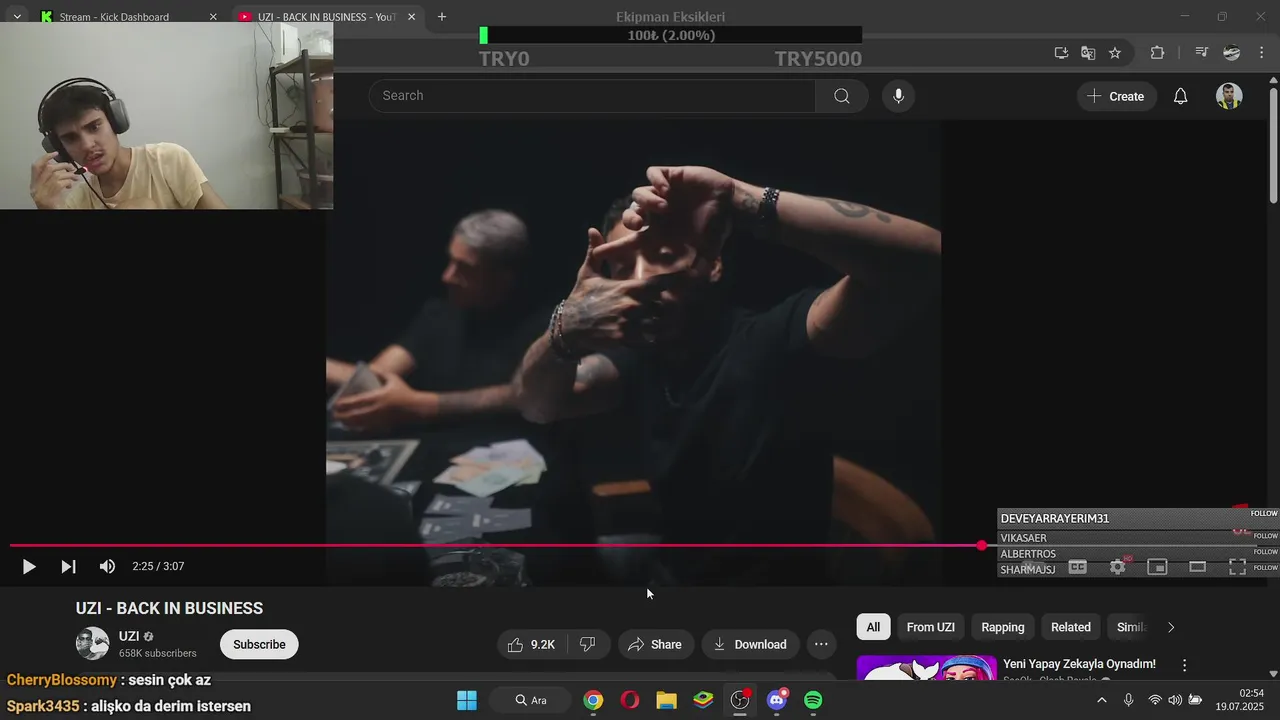The width and height of the screenshot is (1280, 720).
Task: Share the BACK IN BUSINESS video
Action: pyautogui.click(x=655, y=645)
